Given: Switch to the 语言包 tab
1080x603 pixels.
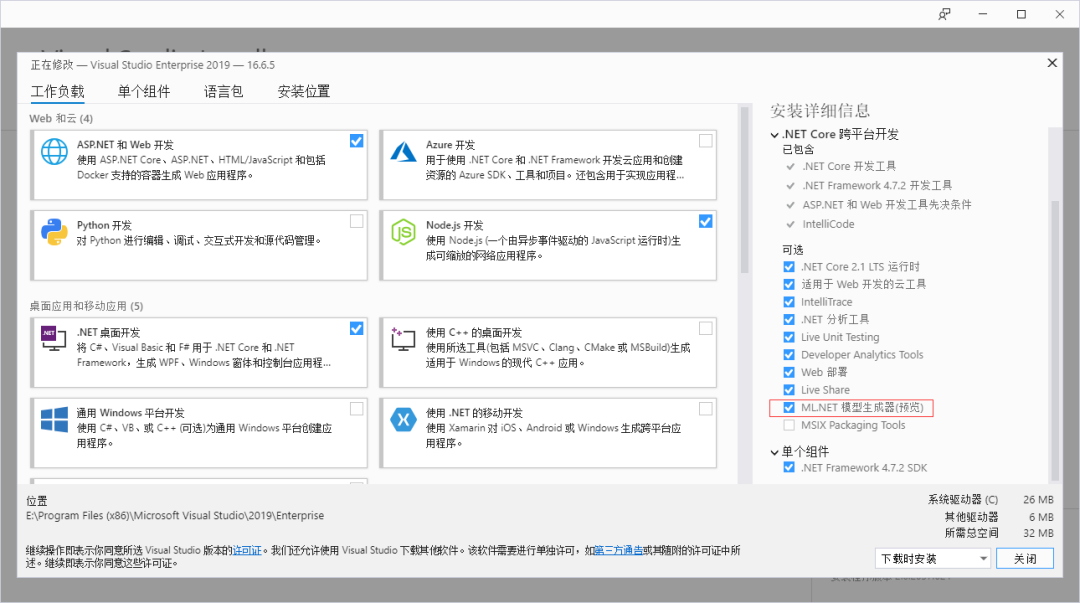Looking at the screenshot, I should [x=224, y=92].
